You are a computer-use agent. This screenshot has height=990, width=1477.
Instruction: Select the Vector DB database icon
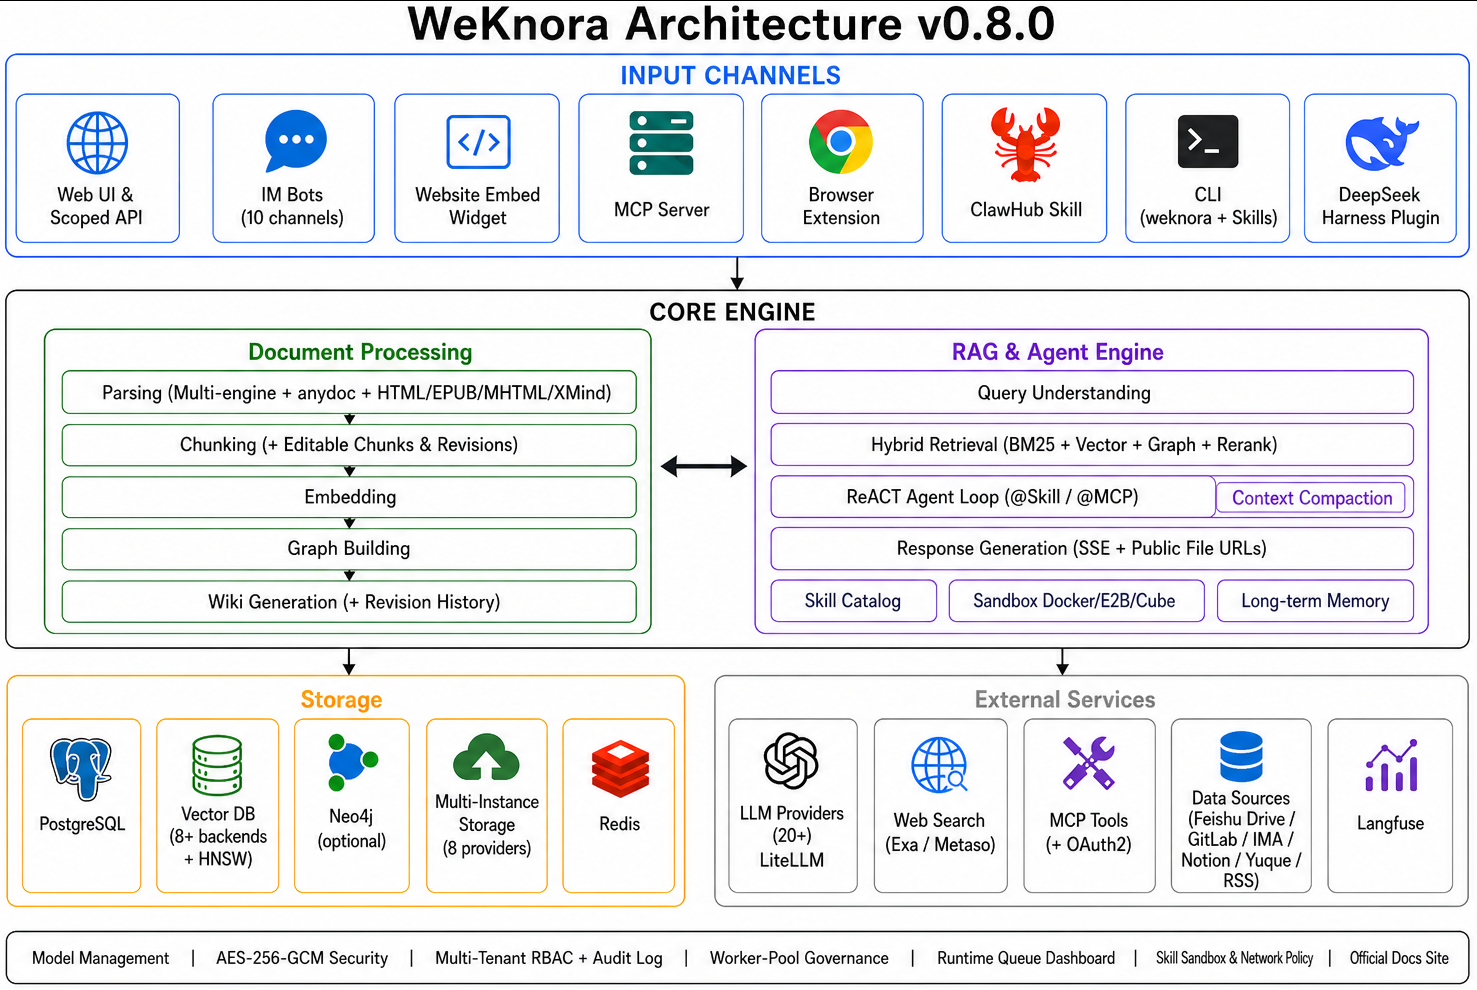217,766
